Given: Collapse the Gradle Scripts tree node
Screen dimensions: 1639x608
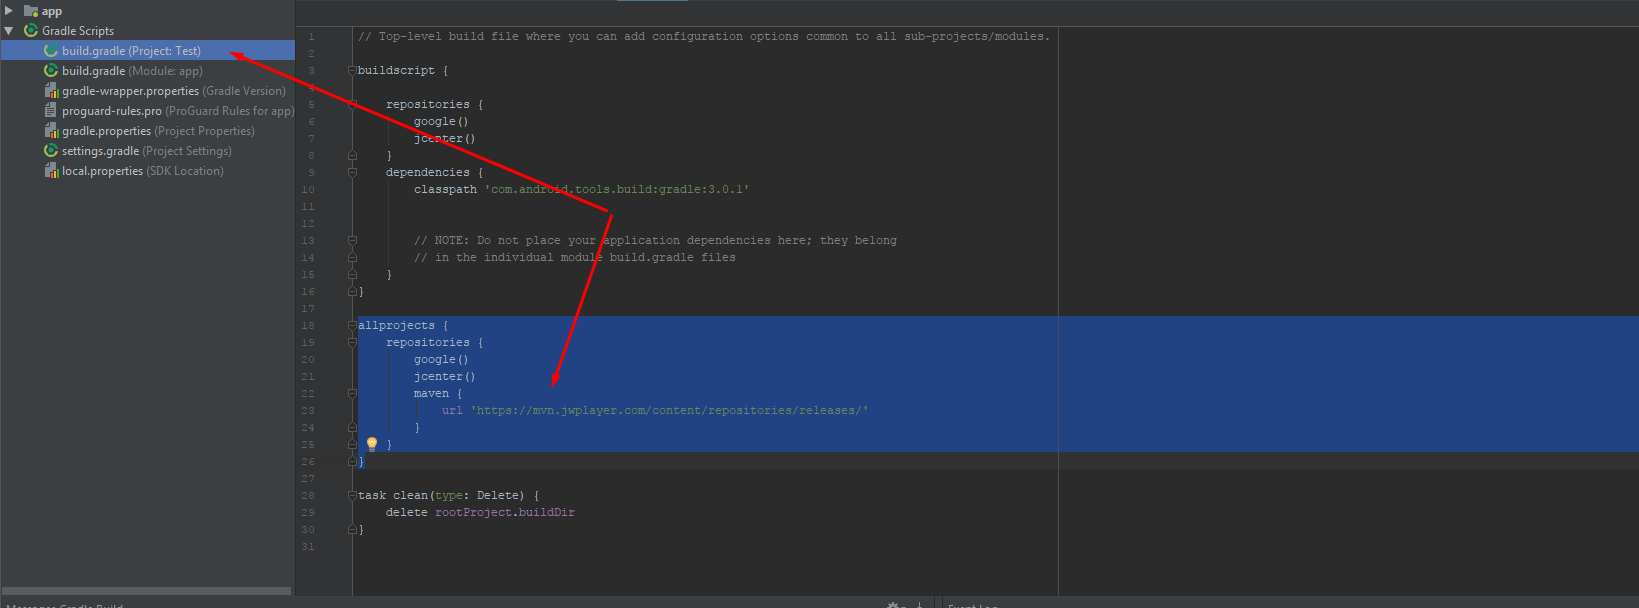Looking at the screenshot, I should (x=9, y=31).
